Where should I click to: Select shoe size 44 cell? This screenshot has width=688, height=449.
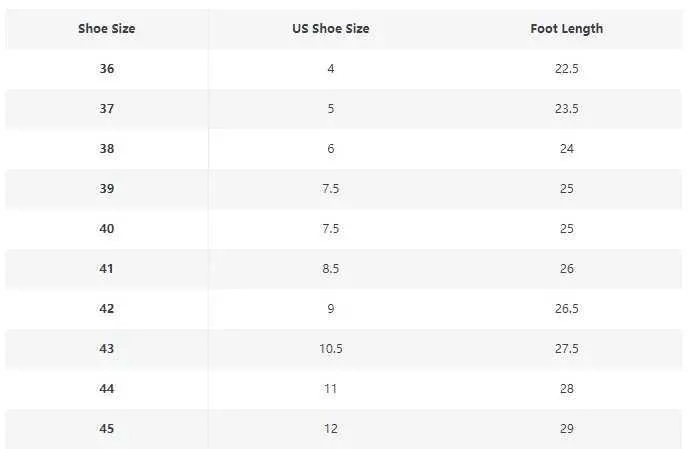(x=107, y=388)
